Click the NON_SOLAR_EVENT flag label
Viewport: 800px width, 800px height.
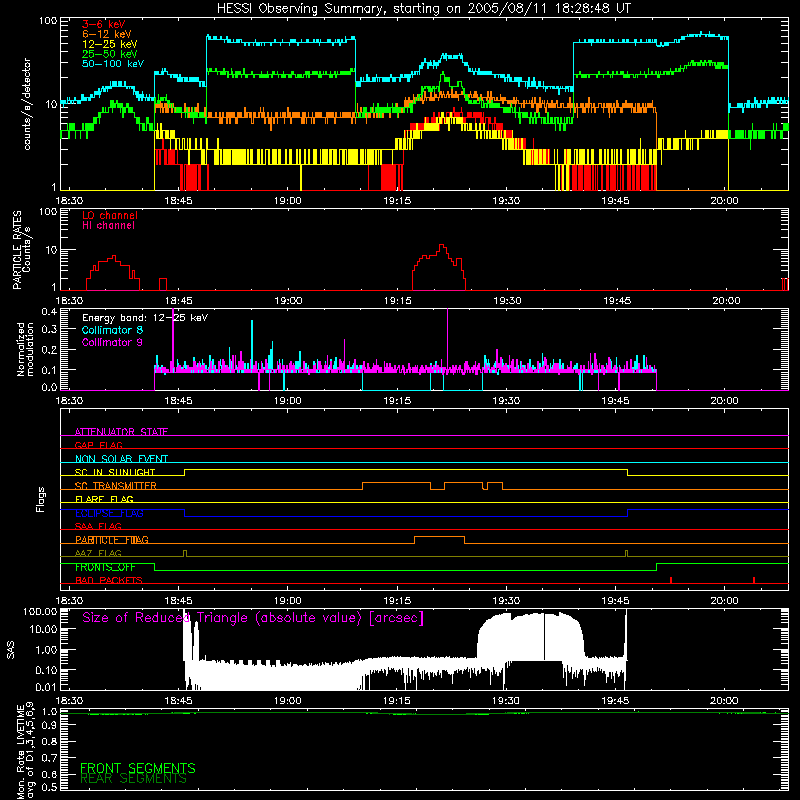[x=121, y=459]
